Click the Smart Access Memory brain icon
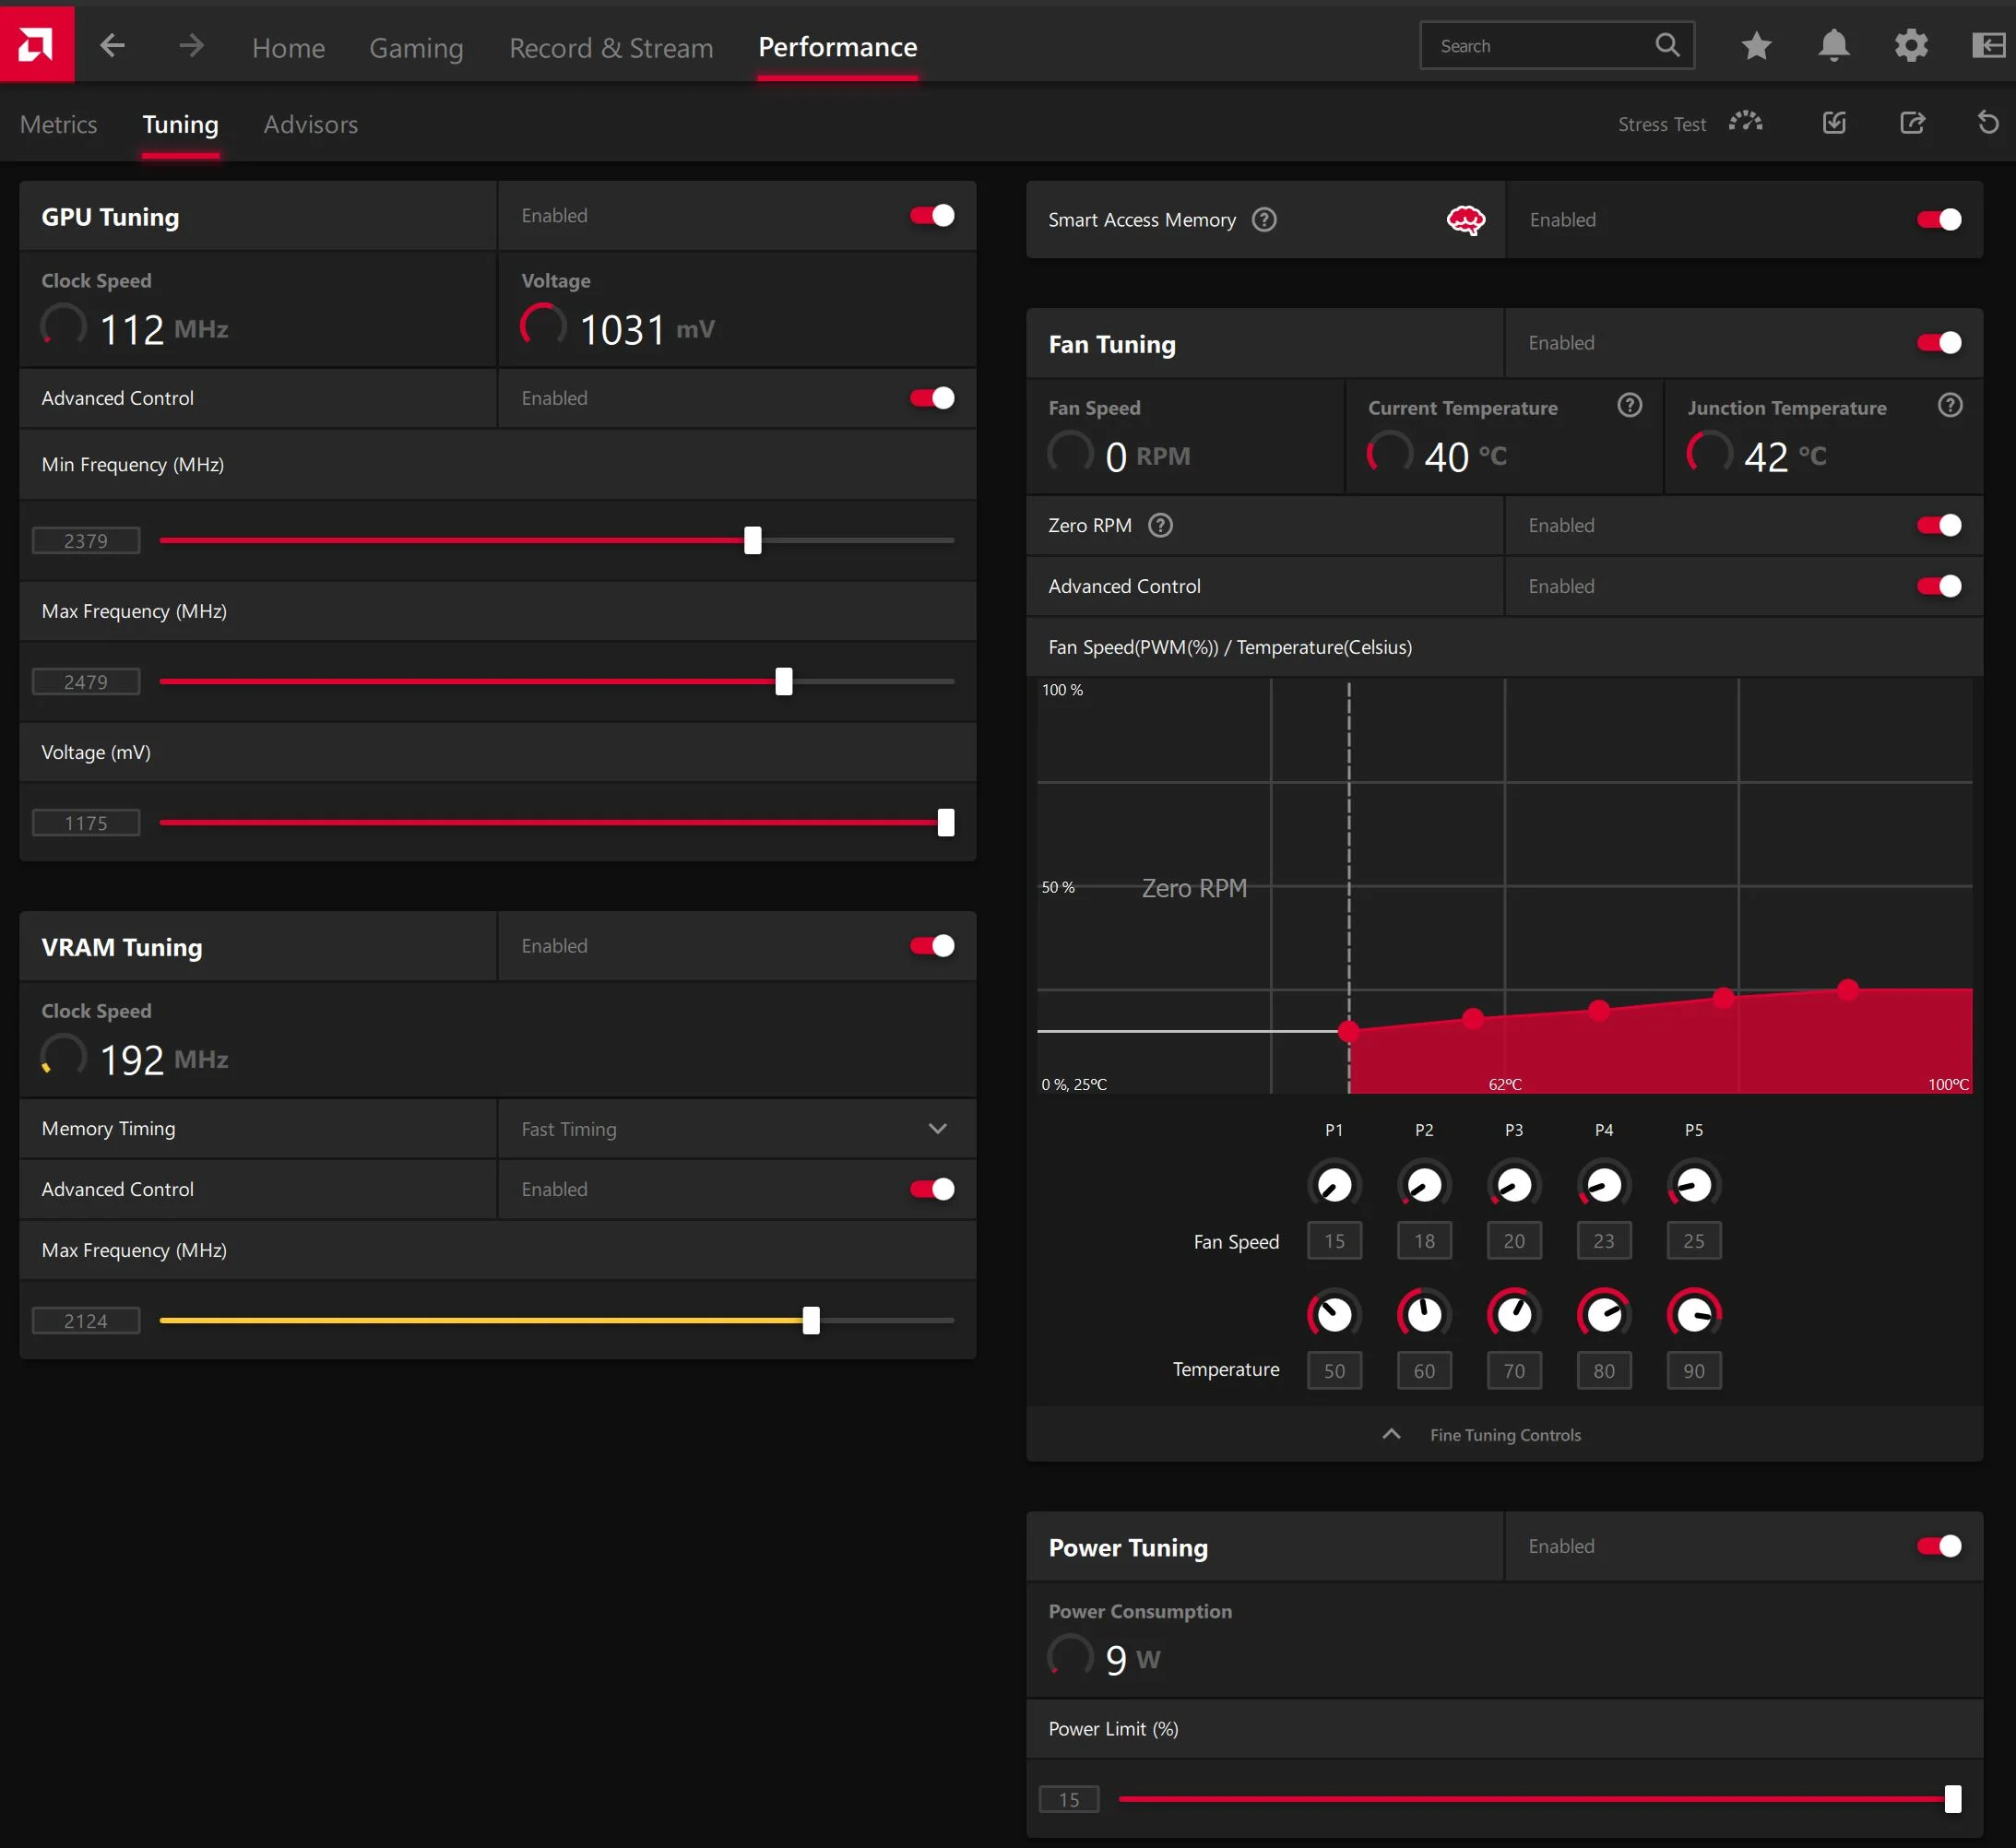This screenshot has height=1848, width=2016. click(x=1465, y=219)
